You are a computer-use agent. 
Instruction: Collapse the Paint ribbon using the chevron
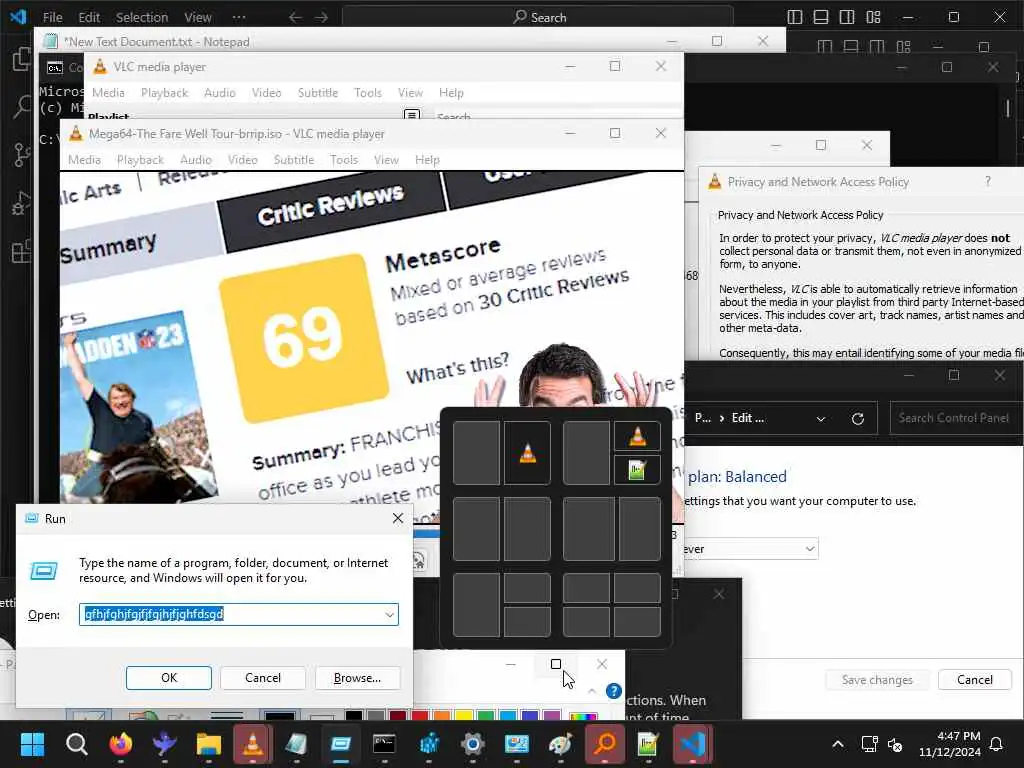click(x=592, y=691)
